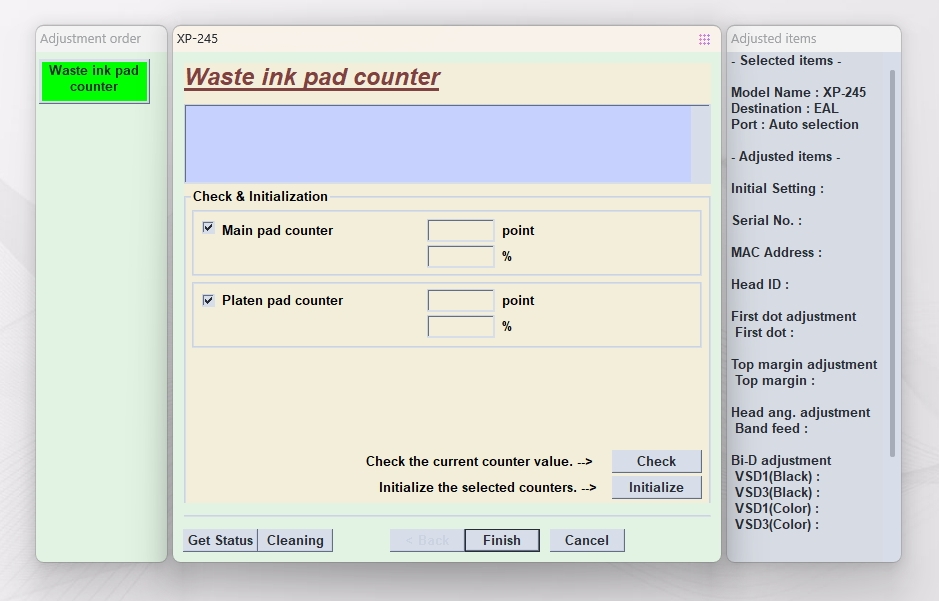
Task: Click the Get Status button
Action: click(x=220, y=540)
